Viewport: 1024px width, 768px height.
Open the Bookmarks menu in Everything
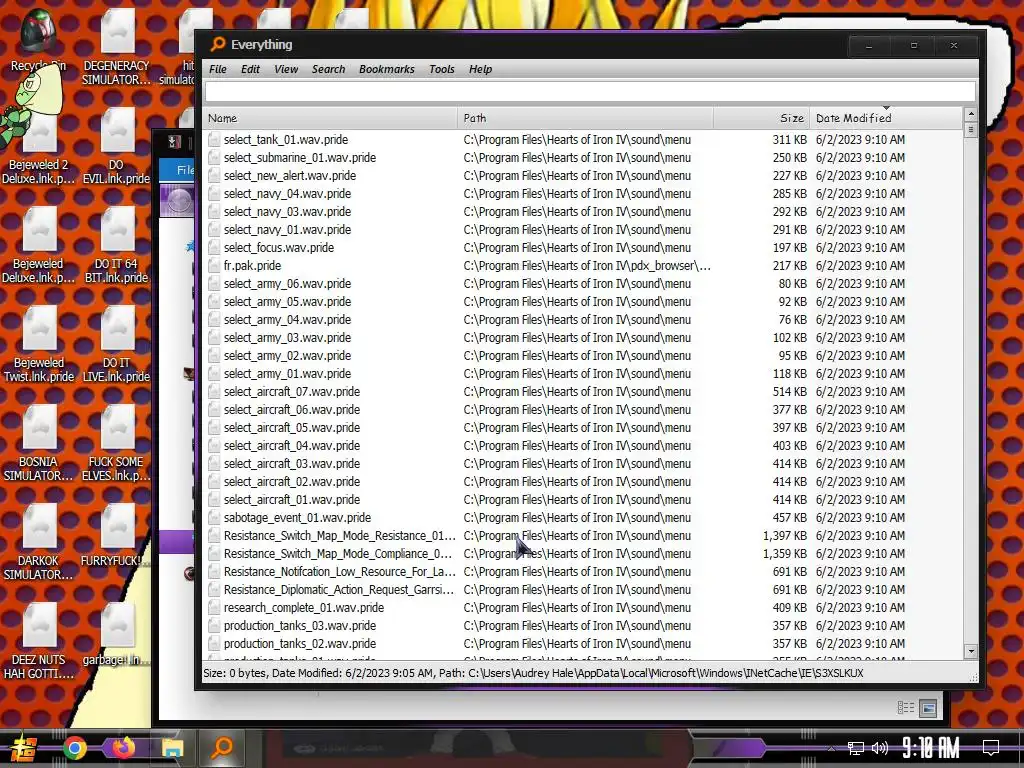click(x=387, y=69)
